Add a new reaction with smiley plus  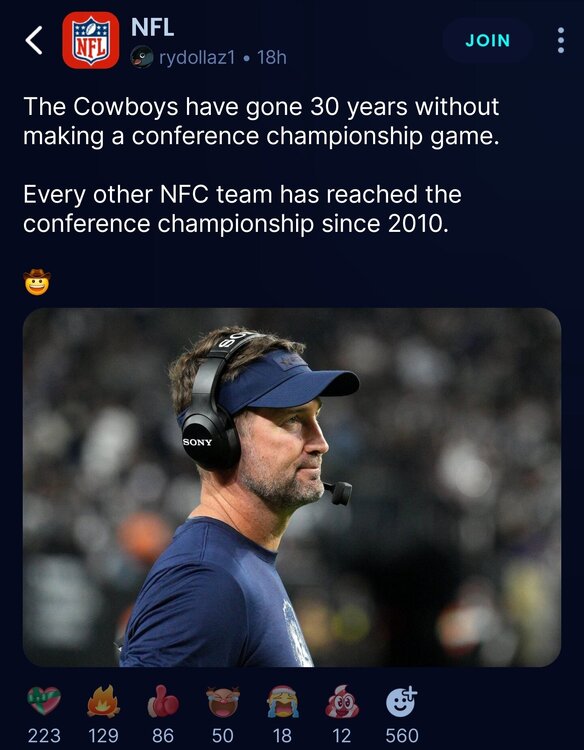pyautogui.click(x=402, y=701)
